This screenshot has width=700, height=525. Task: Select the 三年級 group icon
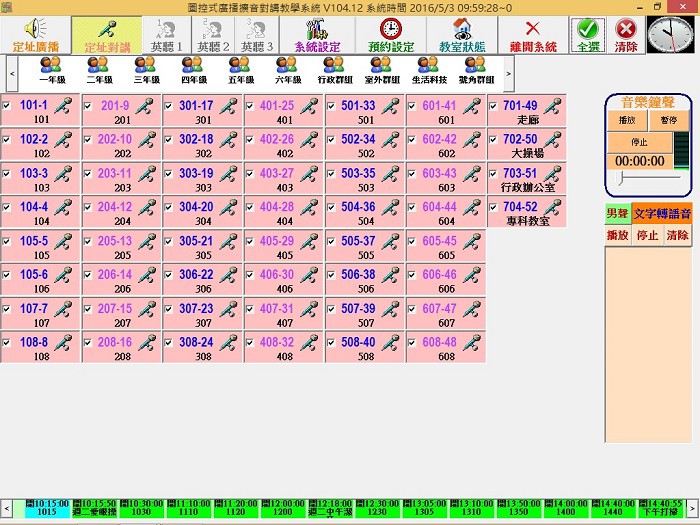point(148,65)
